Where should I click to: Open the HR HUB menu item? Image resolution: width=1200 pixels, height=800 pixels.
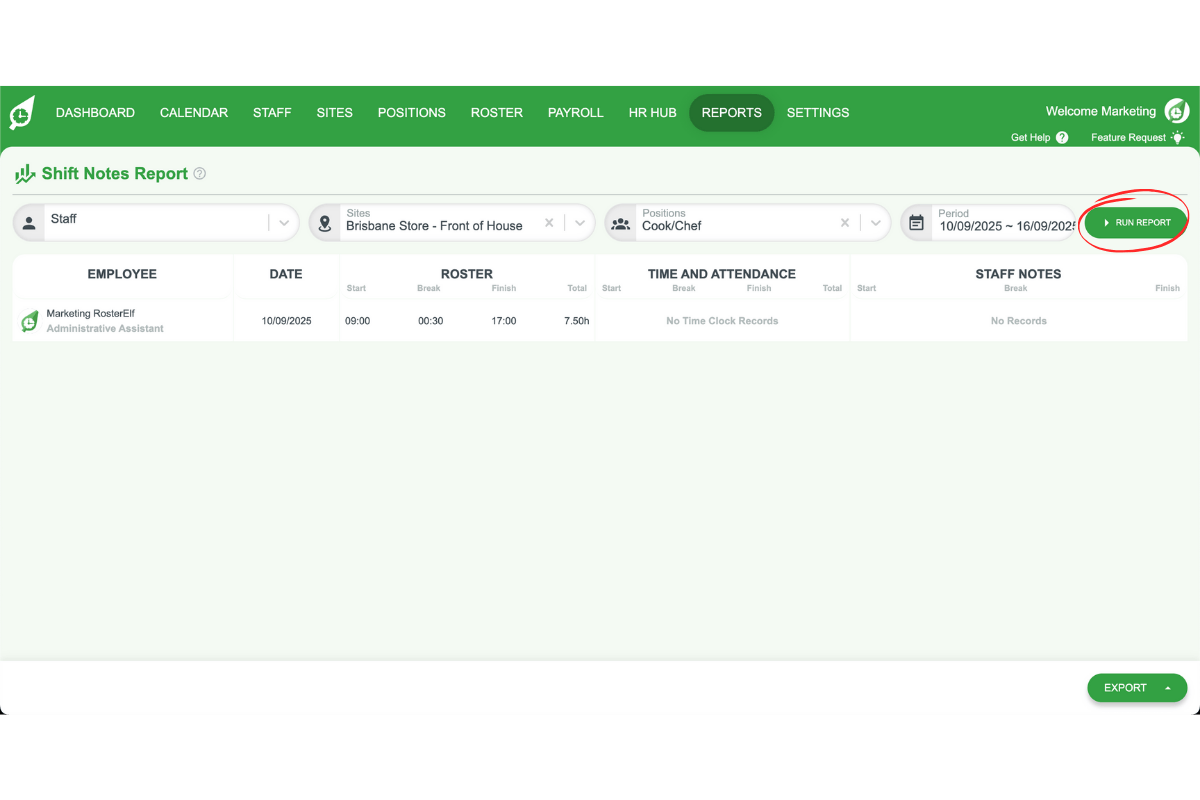coord(652,112)
